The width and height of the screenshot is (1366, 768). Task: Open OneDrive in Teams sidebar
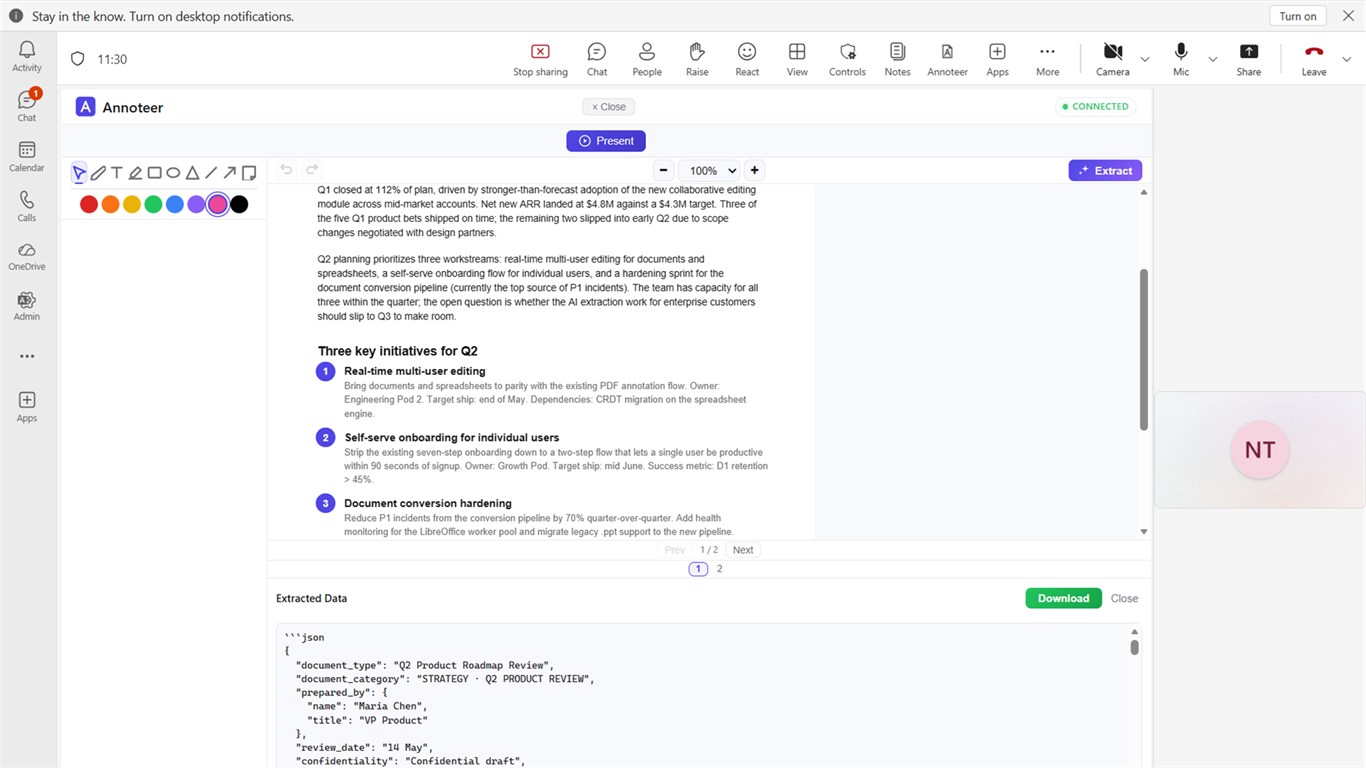point(27,256)
